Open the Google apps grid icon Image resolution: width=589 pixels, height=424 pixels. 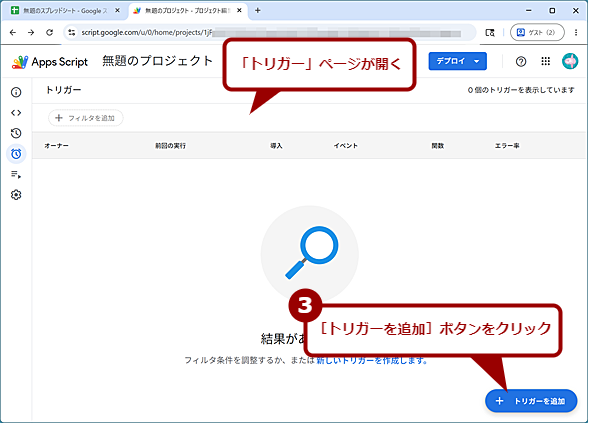point(545,61)
